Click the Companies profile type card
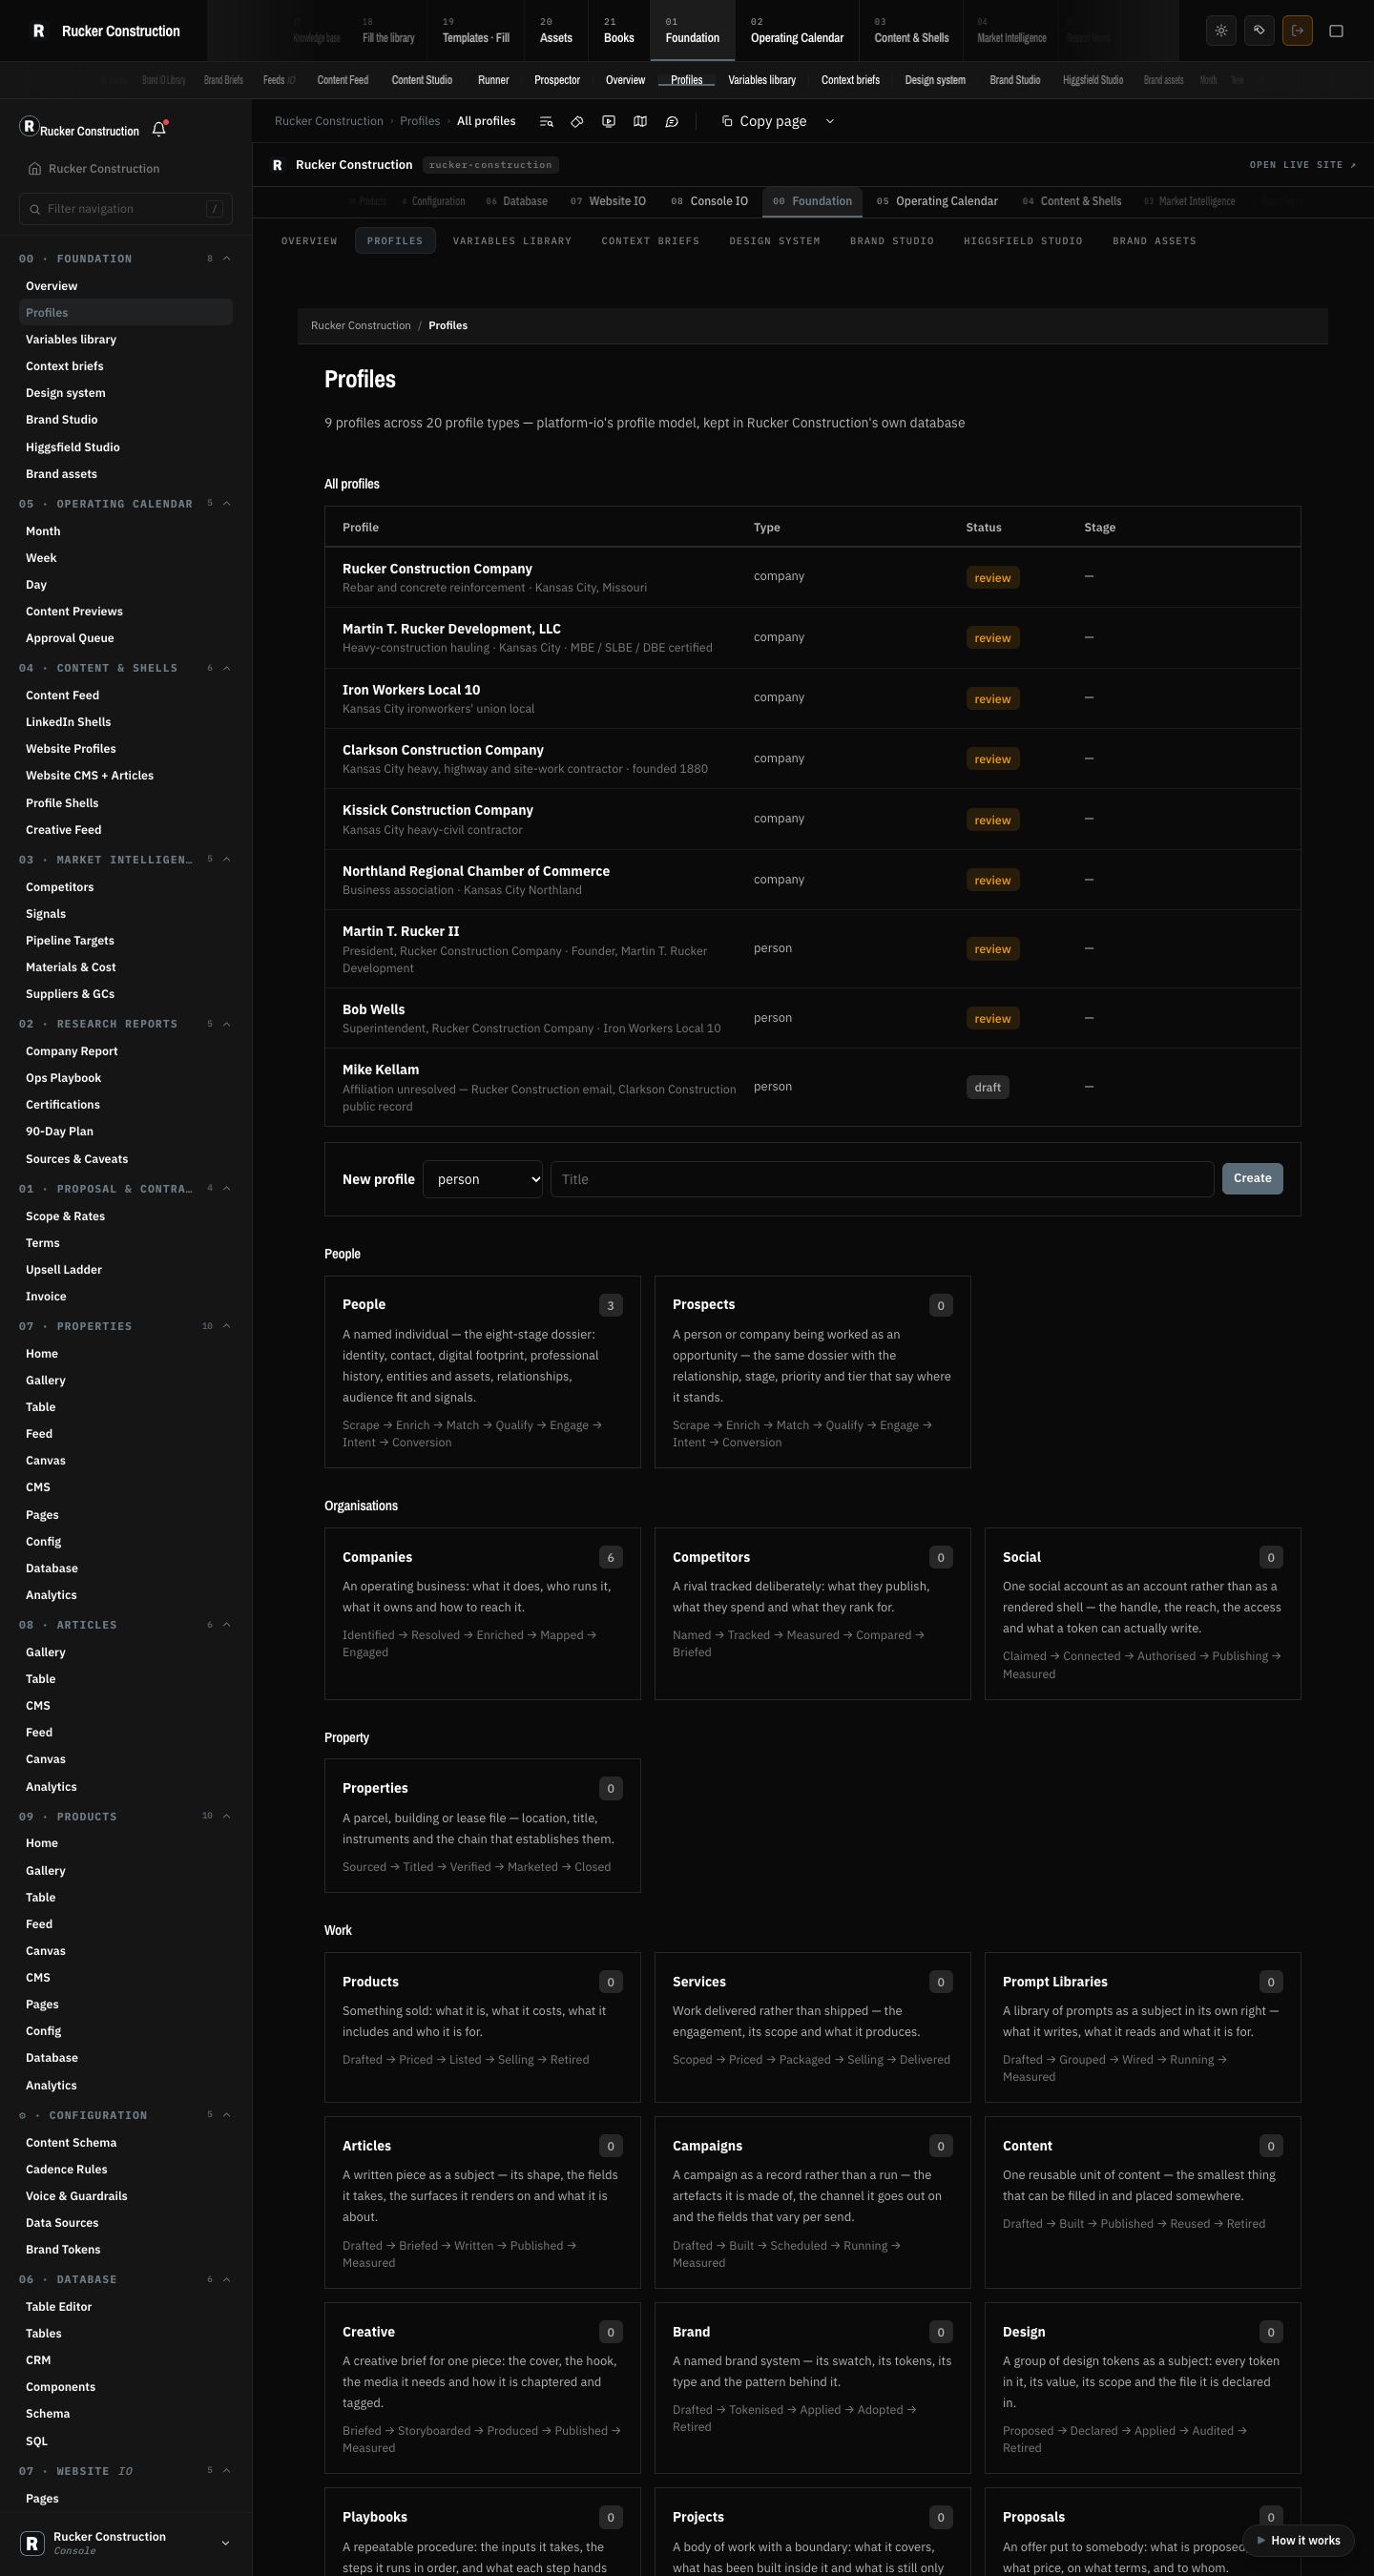Screen dimensions: 1374x2576 tap(482, 1613)
